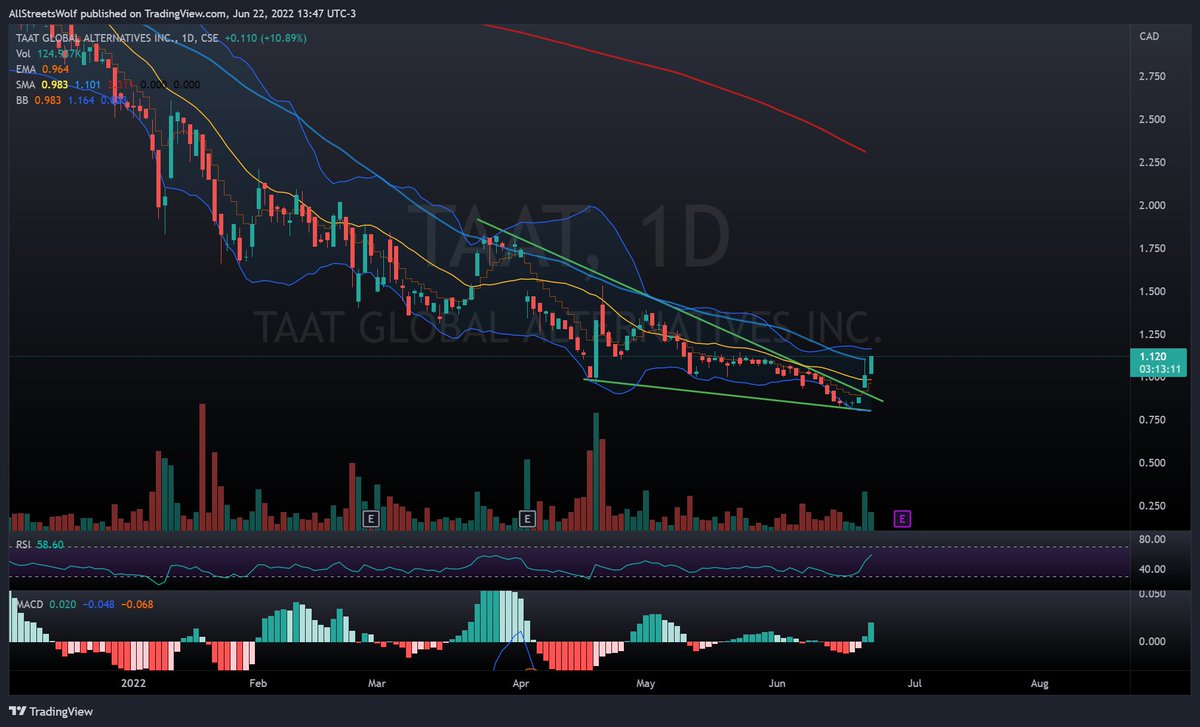The width and height of the screenshot is (1200, 727).
Task: Click the CAD currency label
Action: [x=1148, y=36]
